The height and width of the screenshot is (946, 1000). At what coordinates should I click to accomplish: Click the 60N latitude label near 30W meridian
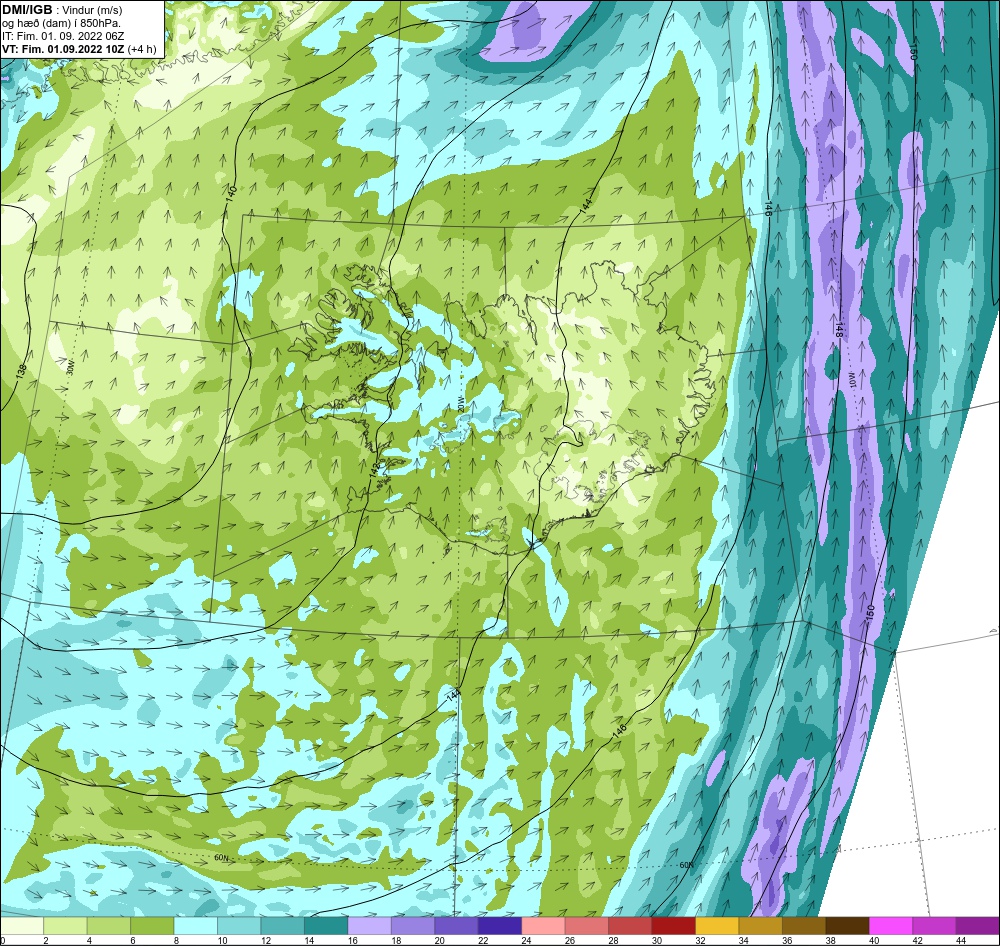pos(221,857)
